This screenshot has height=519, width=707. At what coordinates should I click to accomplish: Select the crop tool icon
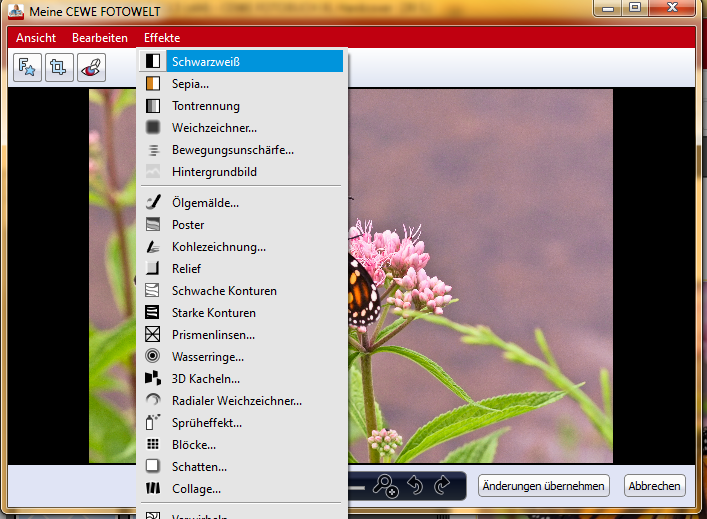(x=59, y=68)
